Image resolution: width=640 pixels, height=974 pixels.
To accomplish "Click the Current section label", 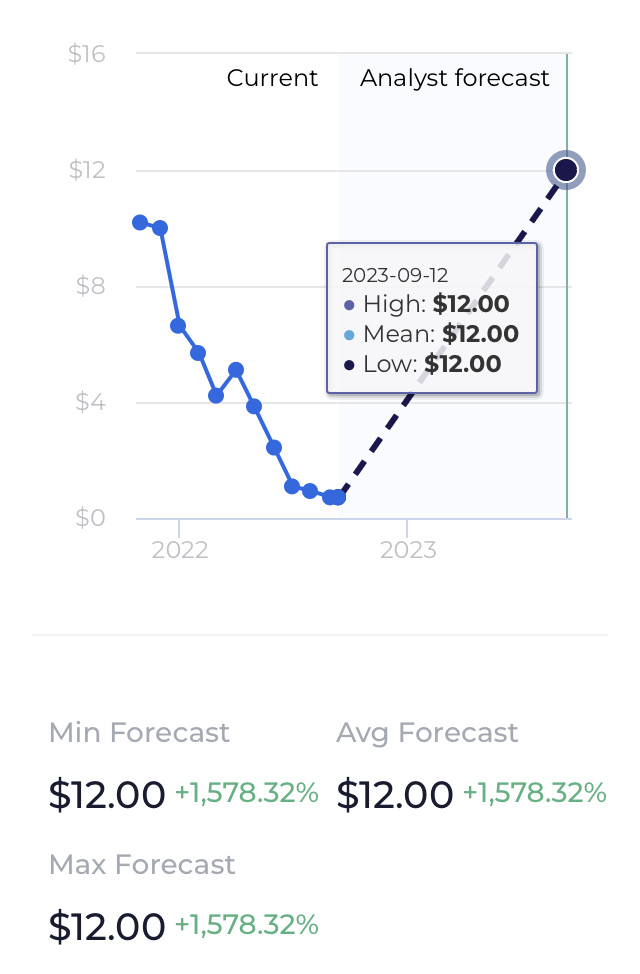I will 272,78.
